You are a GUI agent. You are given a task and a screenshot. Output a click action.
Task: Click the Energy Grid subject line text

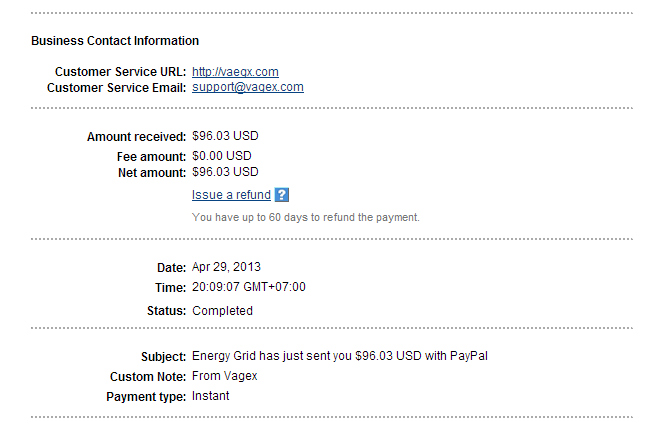pos(339,356)
